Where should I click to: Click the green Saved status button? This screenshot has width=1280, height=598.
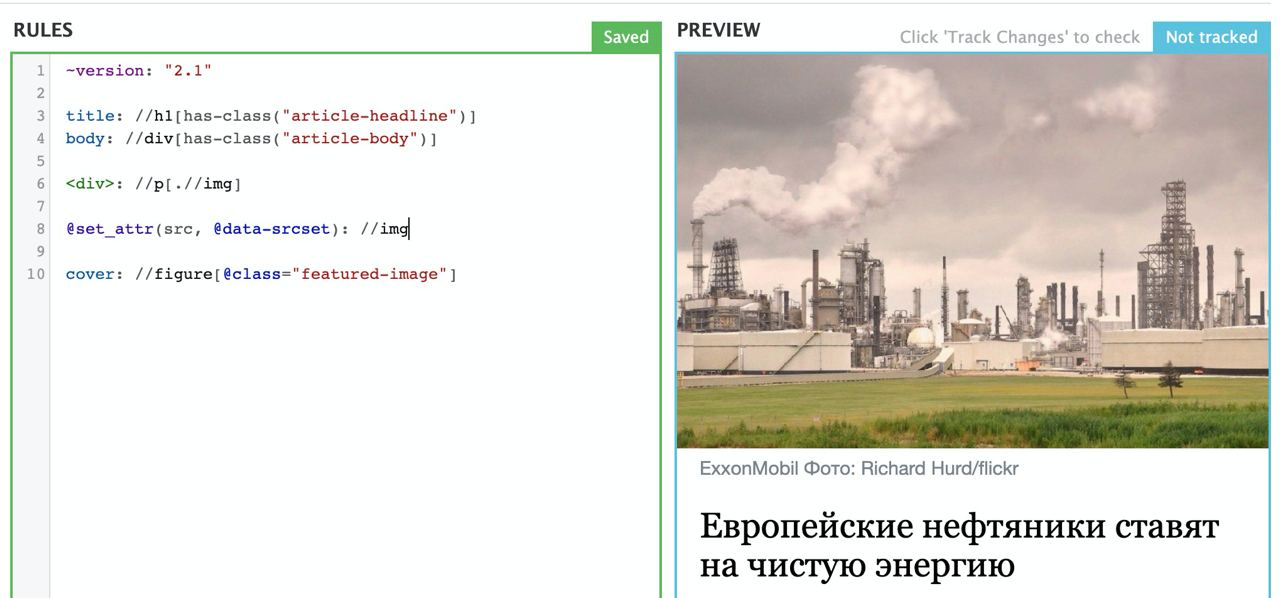tap(626, 37)
